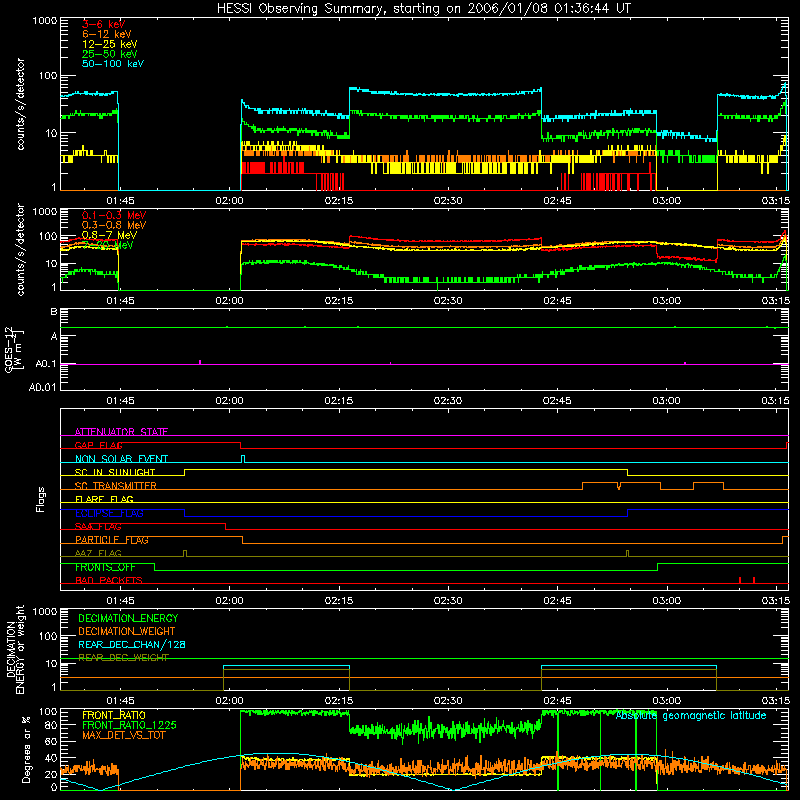Click the small GOES magenta spike before 02:00

[x=200, y=362]
